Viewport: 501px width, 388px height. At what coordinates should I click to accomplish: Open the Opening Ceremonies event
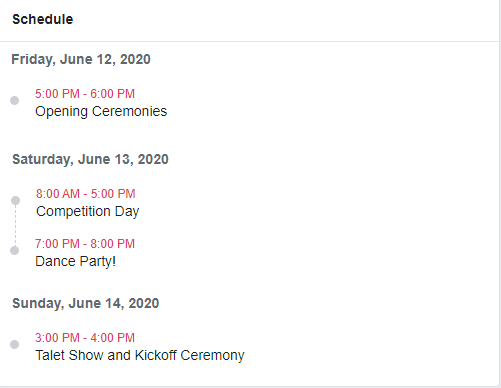(x=101, y=111)
